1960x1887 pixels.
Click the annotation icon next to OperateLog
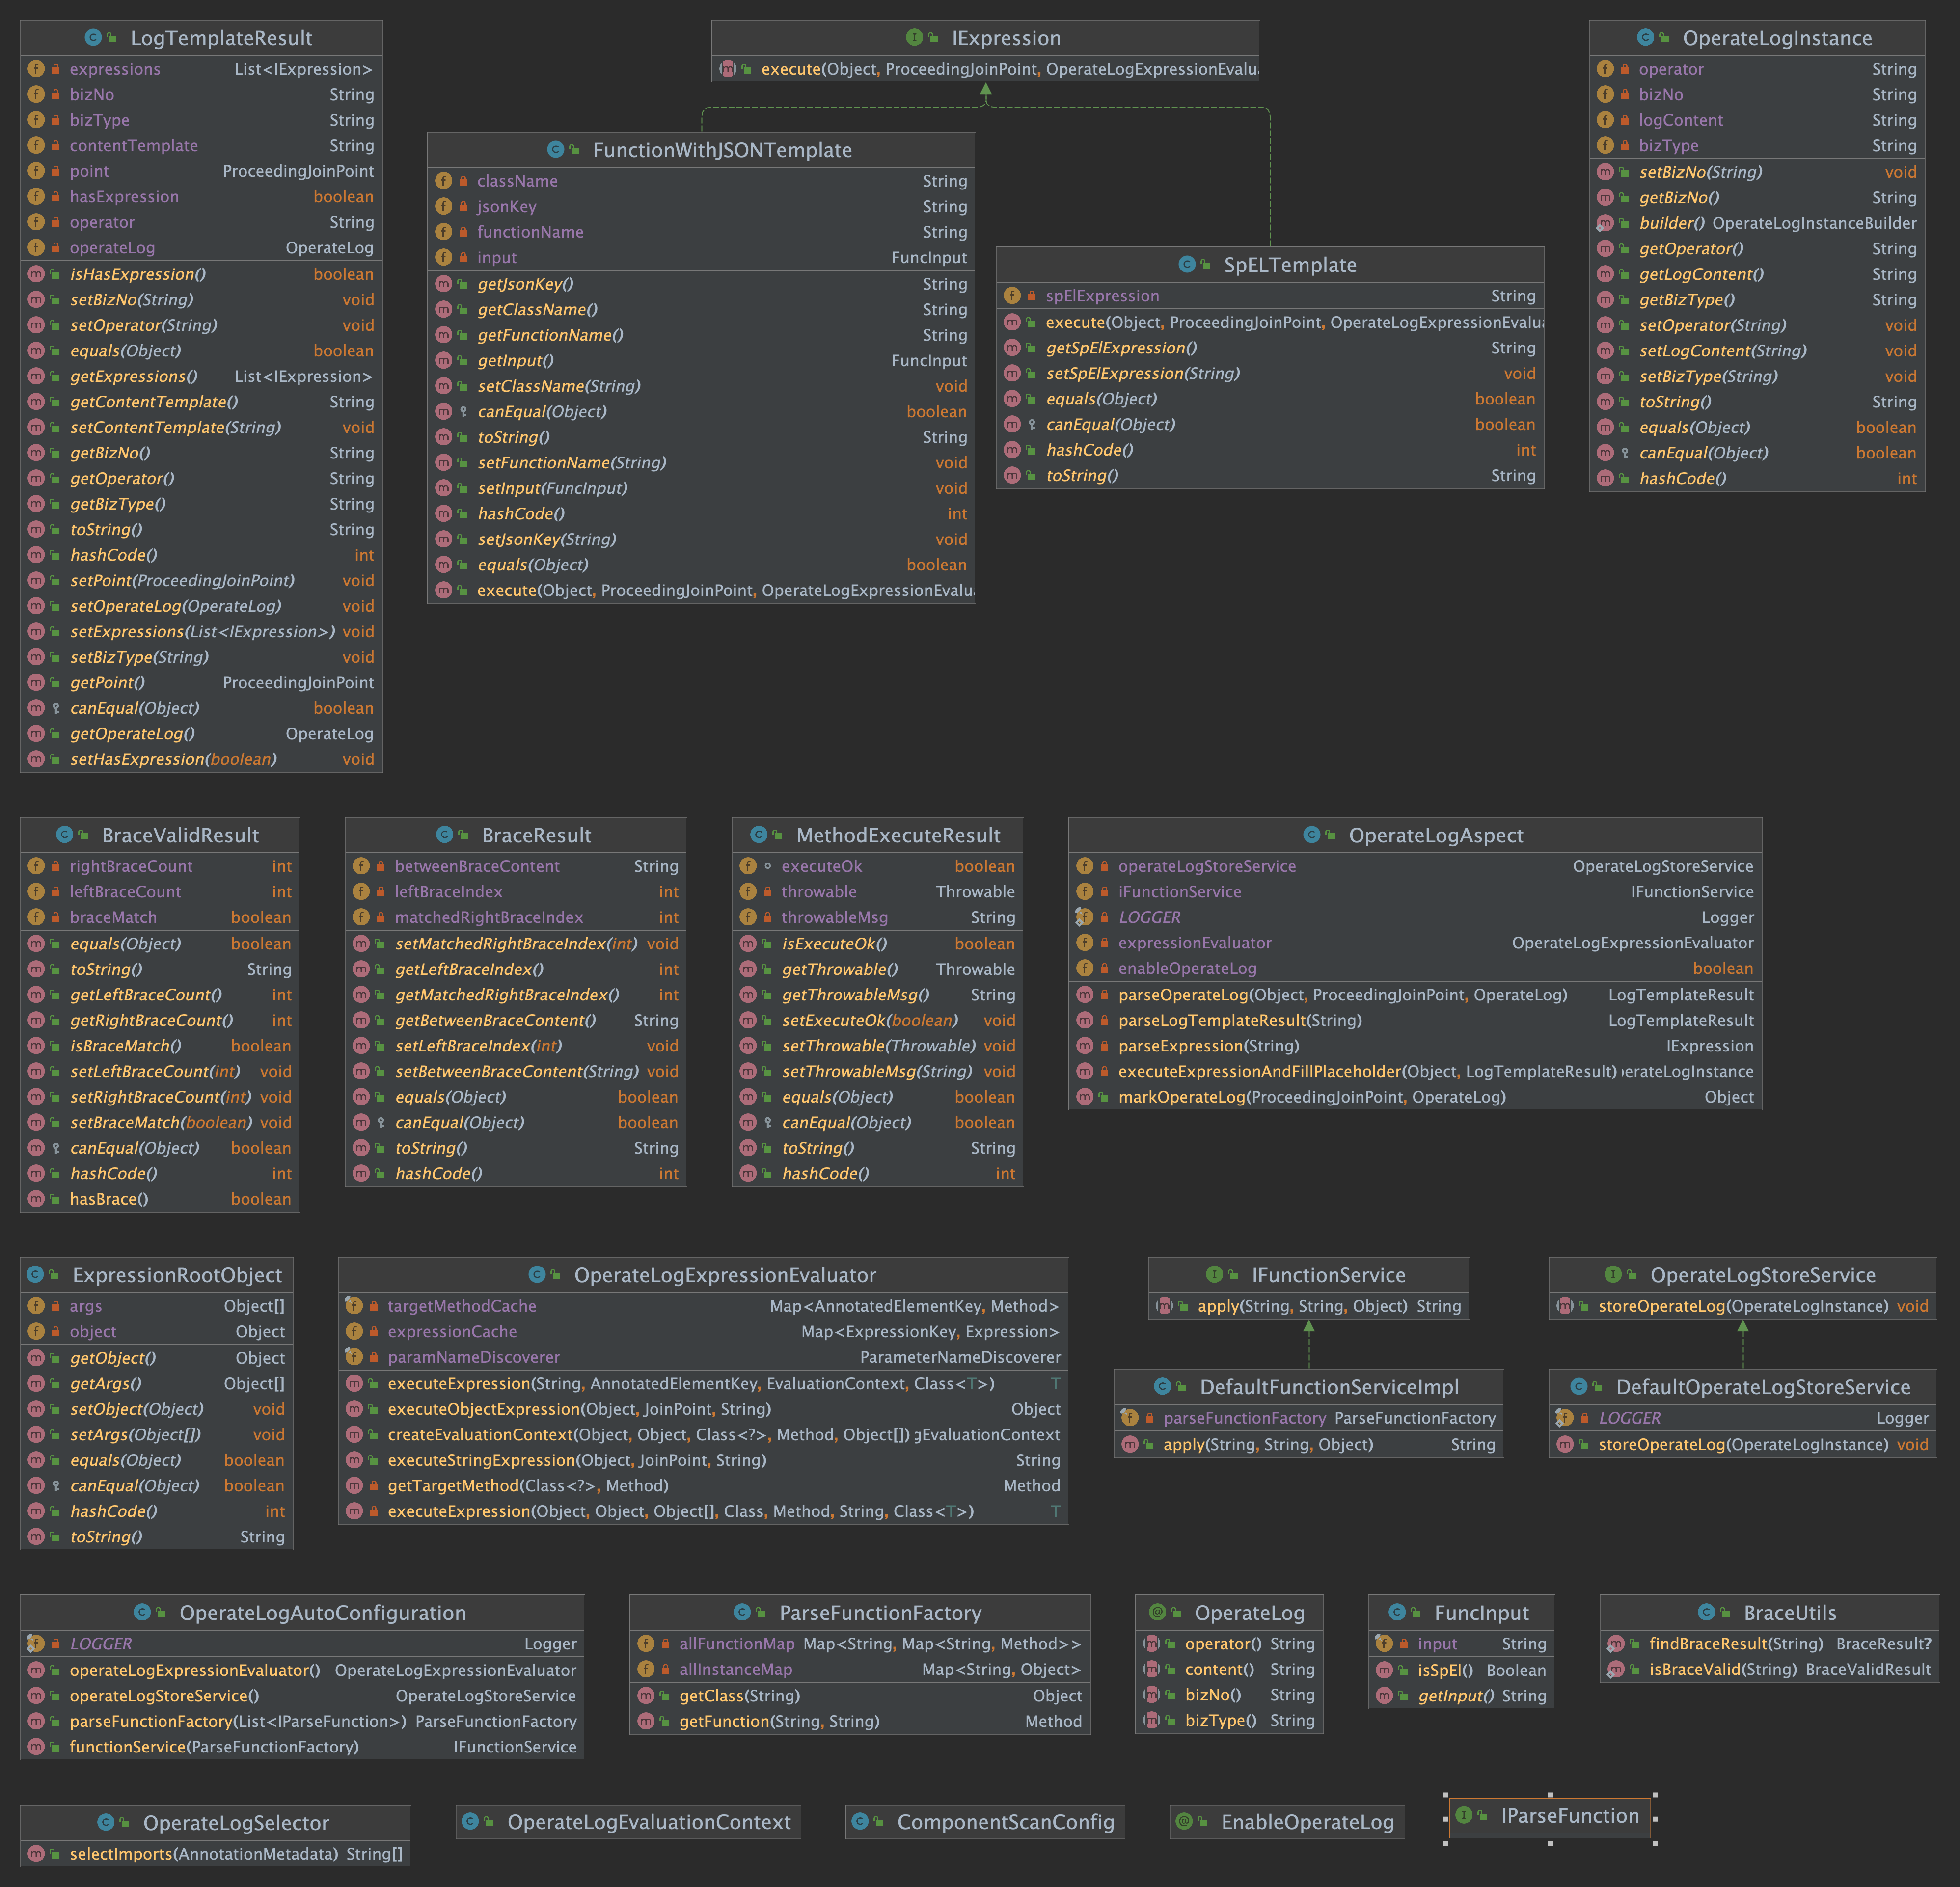pyautogui.click(x=1157, y=1612)
